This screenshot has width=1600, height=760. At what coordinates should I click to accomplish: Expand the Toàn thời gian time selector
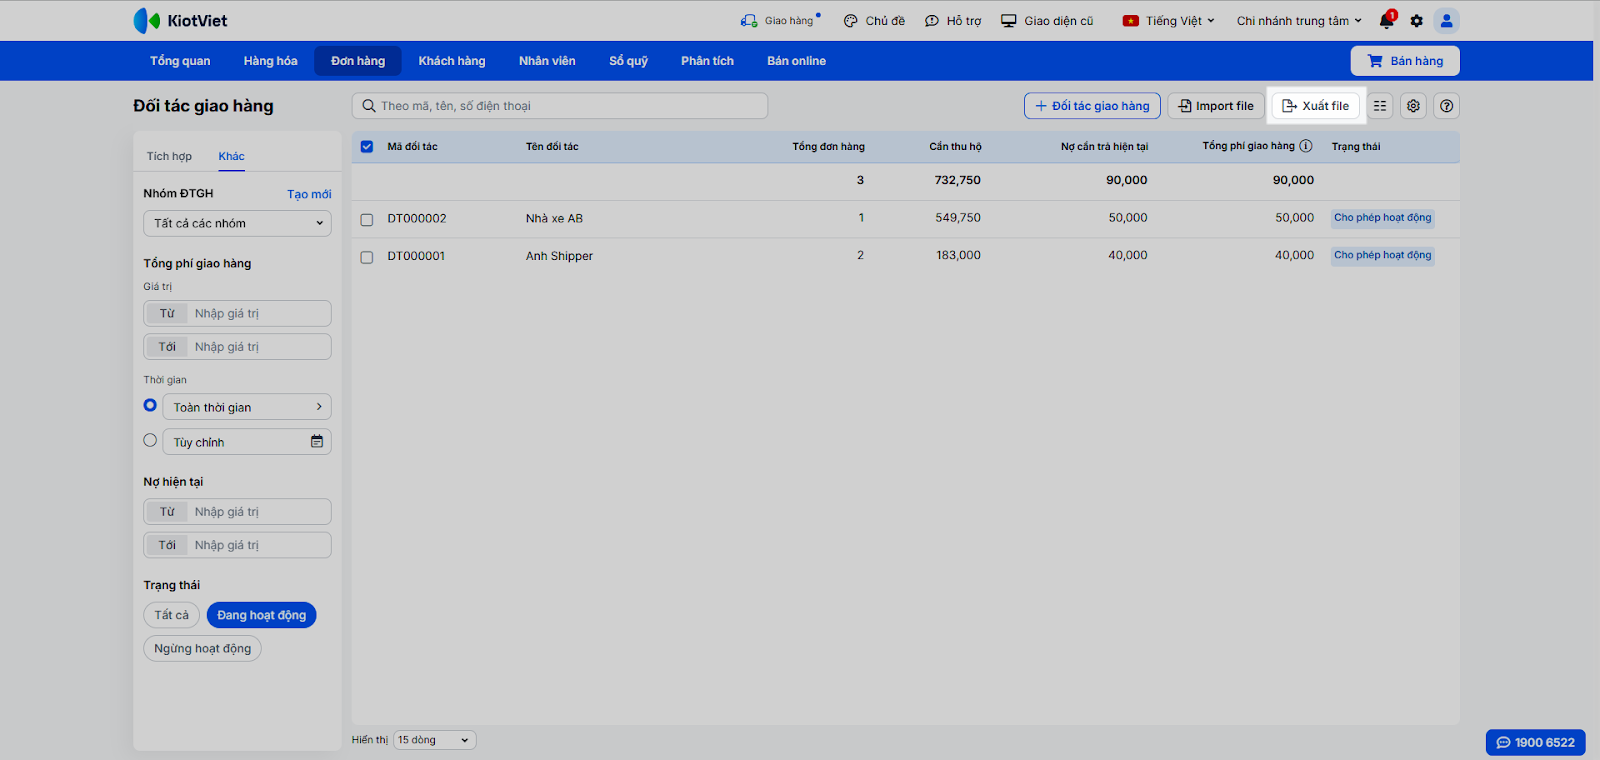(x=247, y=407)
